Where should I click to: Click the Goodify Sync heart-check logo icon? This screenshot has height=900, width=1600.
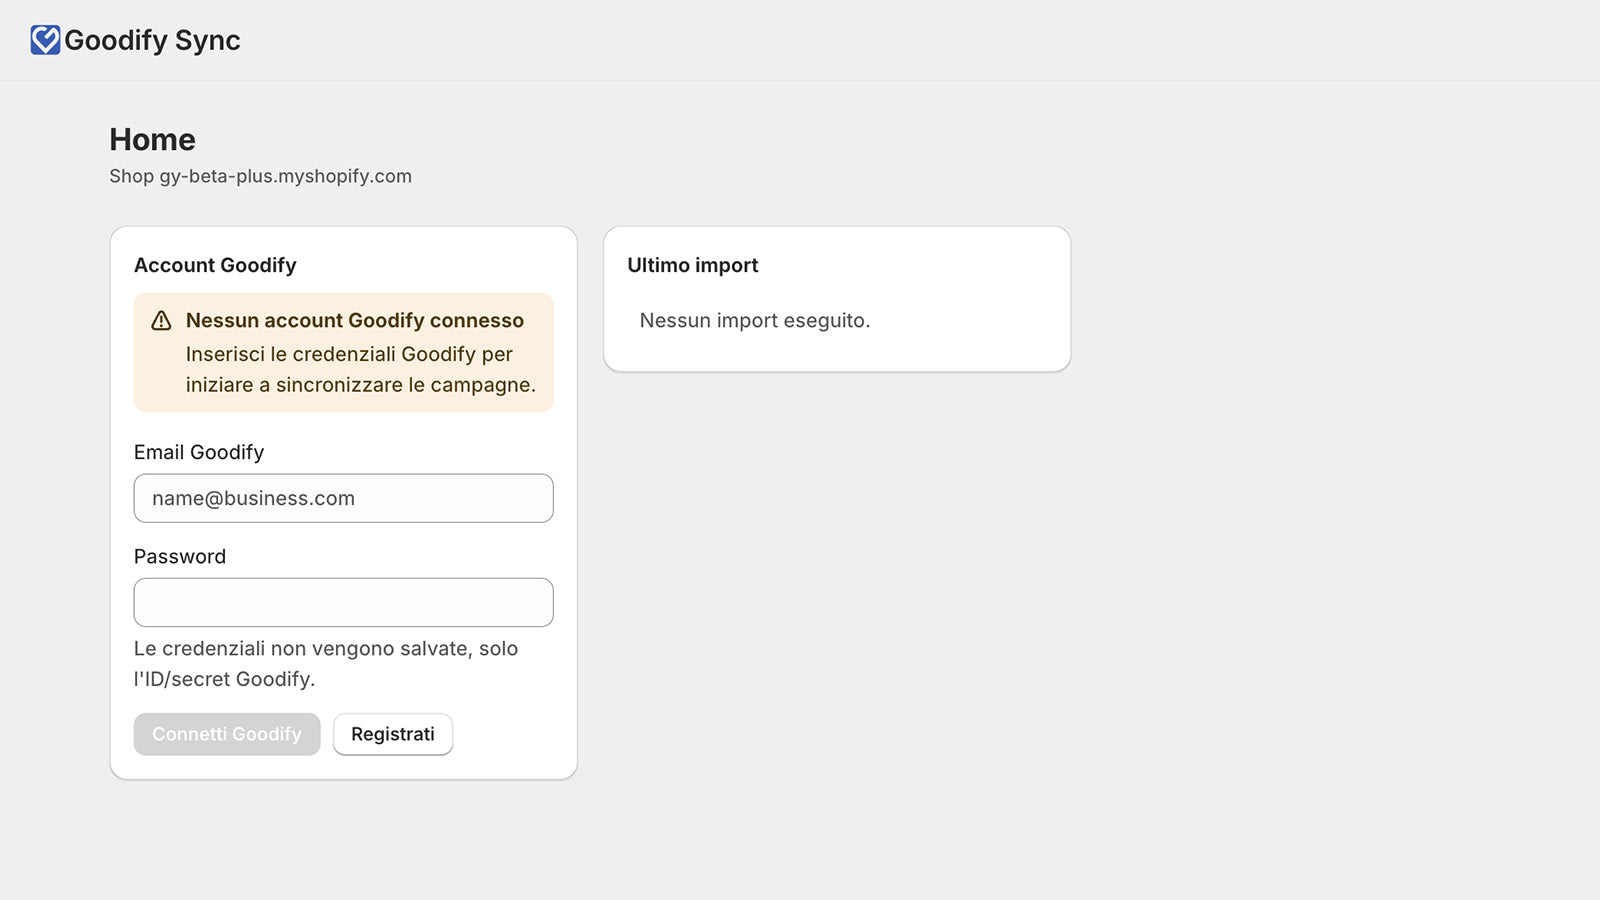point(45,40)
